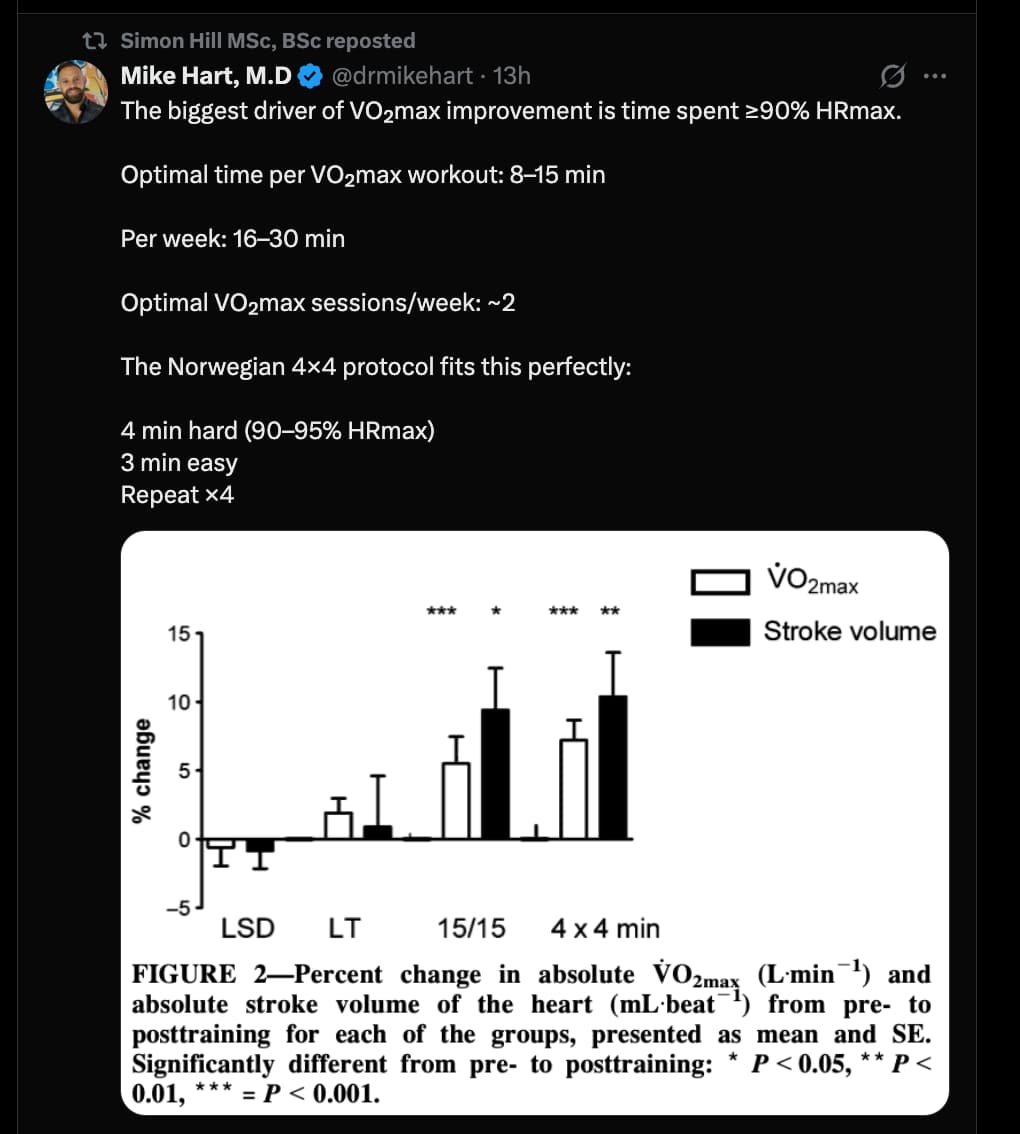This screenshot has height=1134, width=1020.
Task: Click the 15/15 group label on chart
Action: (472, 929)
